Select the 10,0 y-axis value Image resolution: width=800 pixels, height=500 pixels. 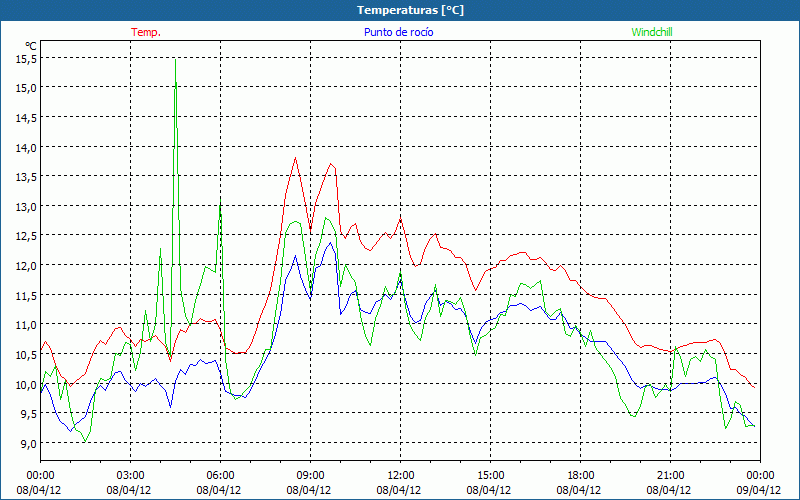27,385
